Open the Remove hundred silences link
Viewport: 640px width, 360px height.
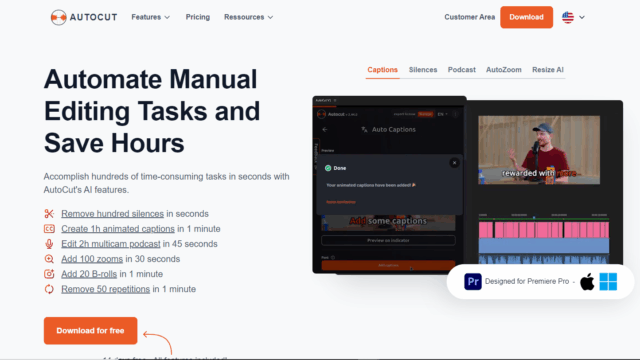112,213
